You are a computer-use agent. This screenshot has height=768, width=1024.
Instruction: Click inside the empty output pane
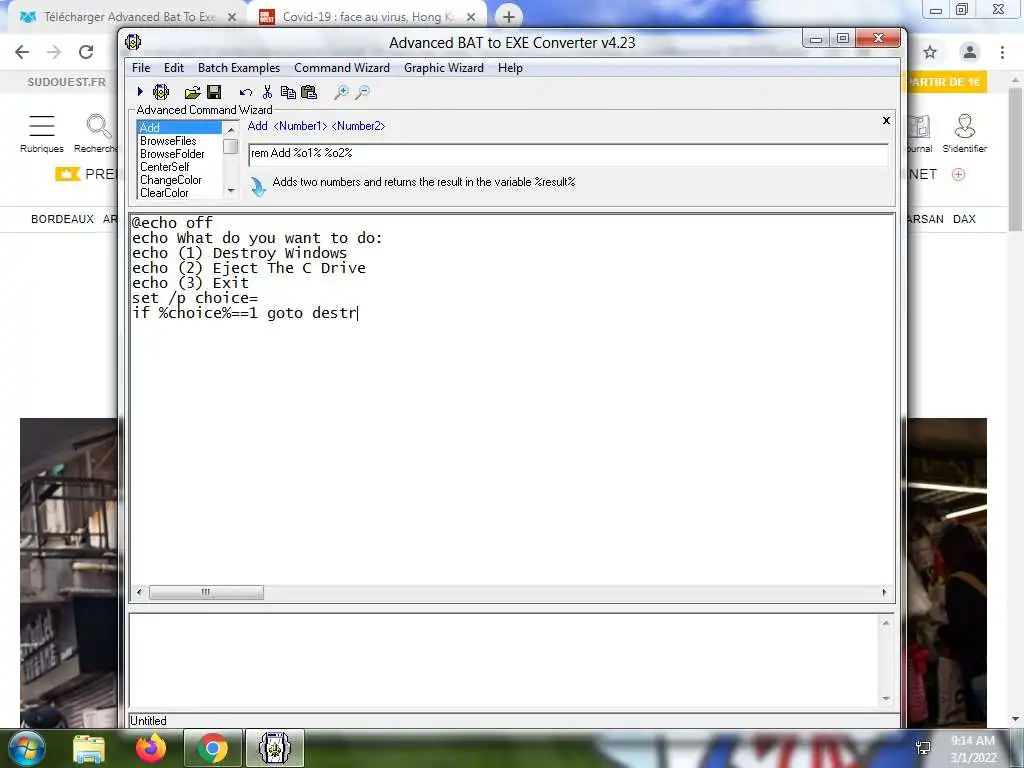point(504,660)
